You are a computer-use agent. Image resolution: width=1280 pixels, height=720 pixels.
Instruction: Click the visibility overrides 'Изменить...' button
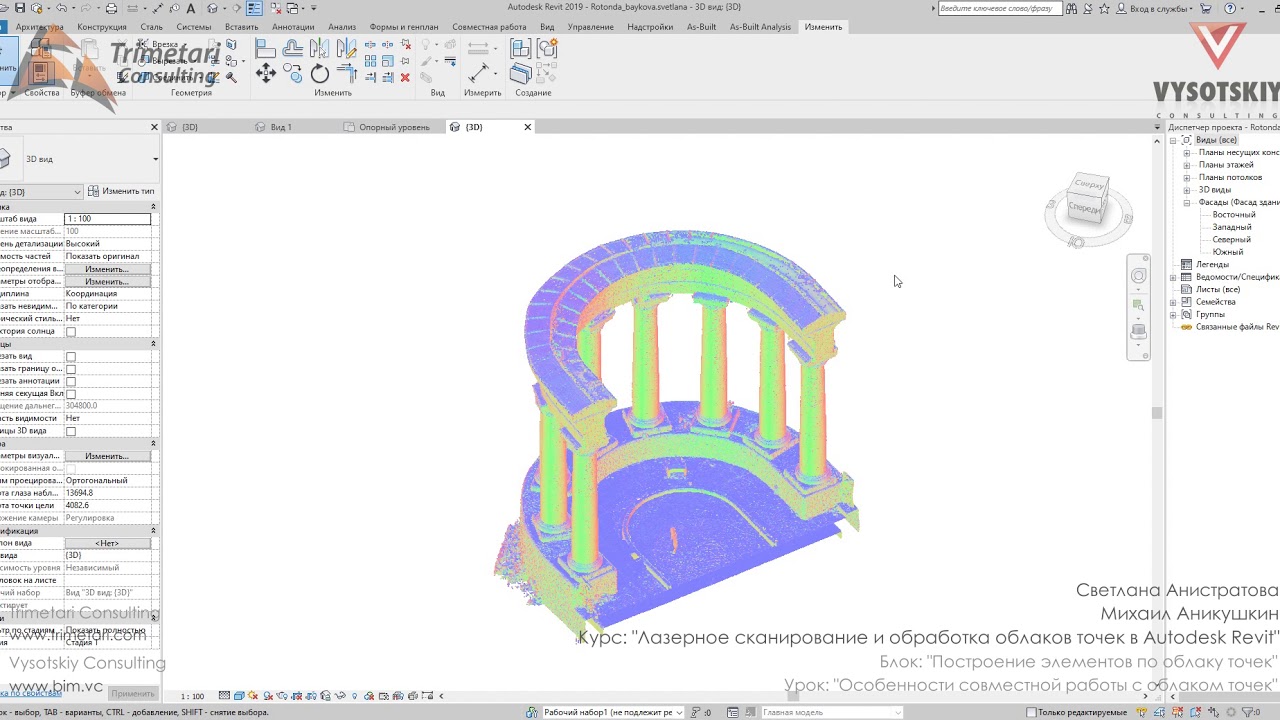tap(107, 269)
